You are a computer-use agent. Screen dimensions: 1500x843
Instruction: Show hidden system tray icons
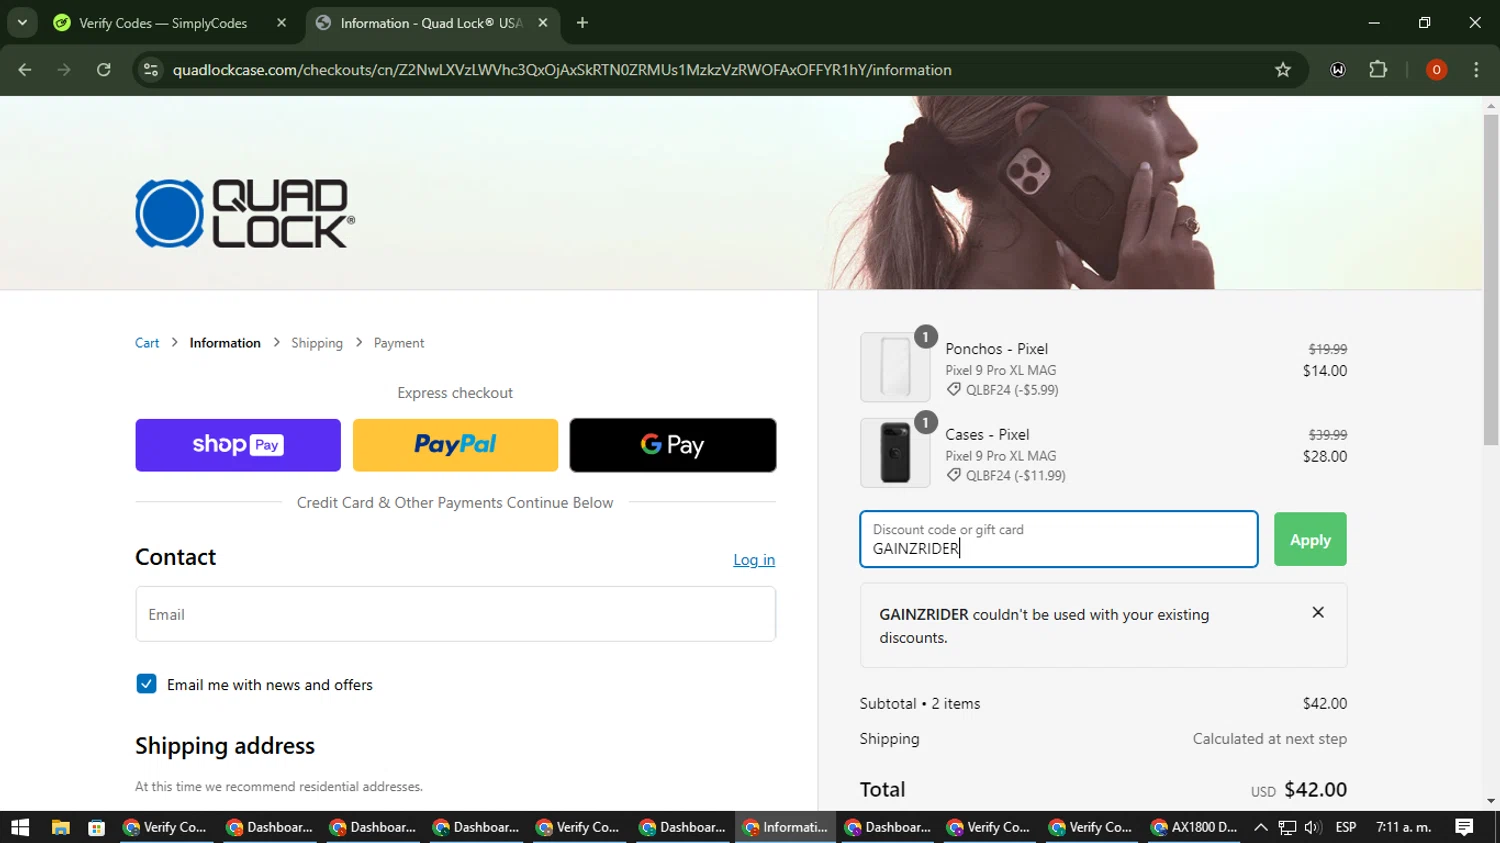pyautogui.click(x=1260, y=827)
